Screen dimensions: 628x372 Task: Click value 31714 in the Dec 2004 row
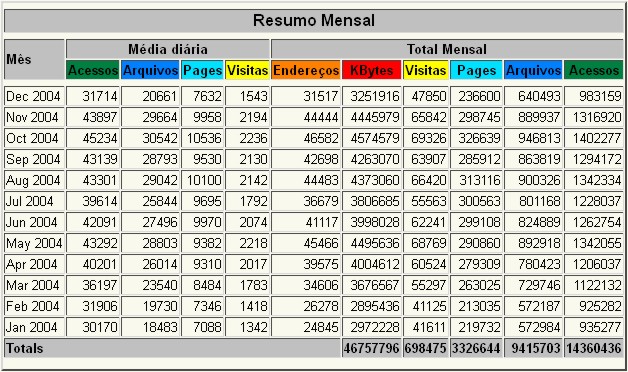point(100,97)
